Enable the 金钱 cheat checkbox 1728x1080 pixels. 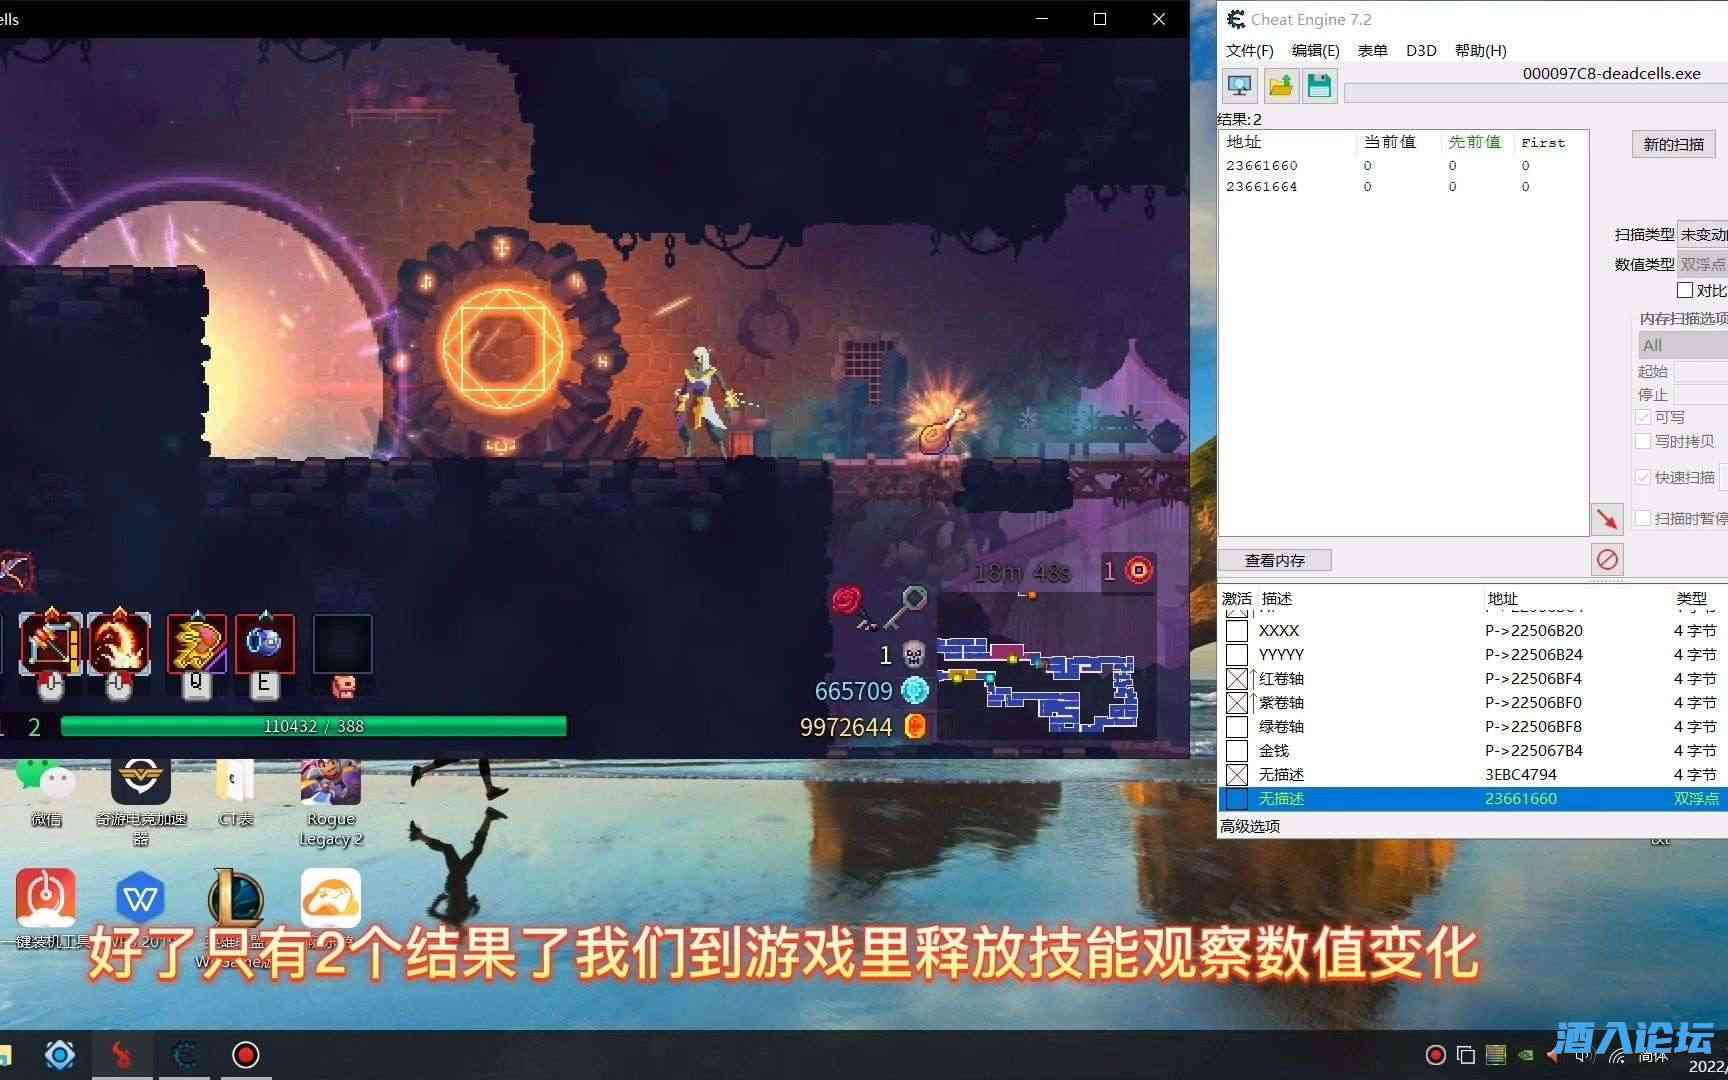click(x=1235, y=750)
